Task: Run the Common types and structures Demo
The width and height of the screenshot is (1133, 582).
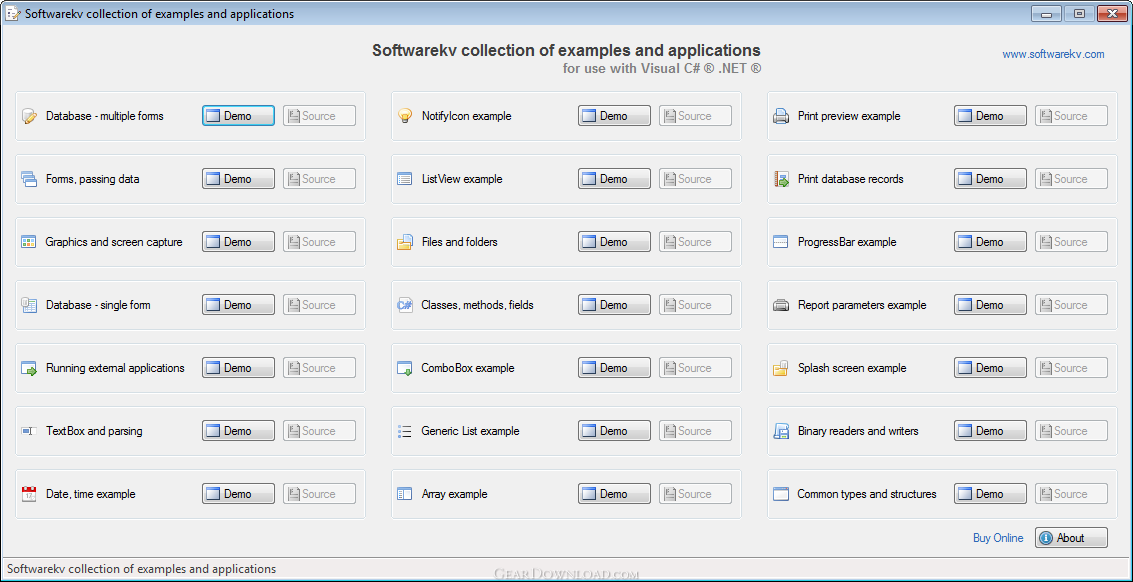Action: (991, 494)
